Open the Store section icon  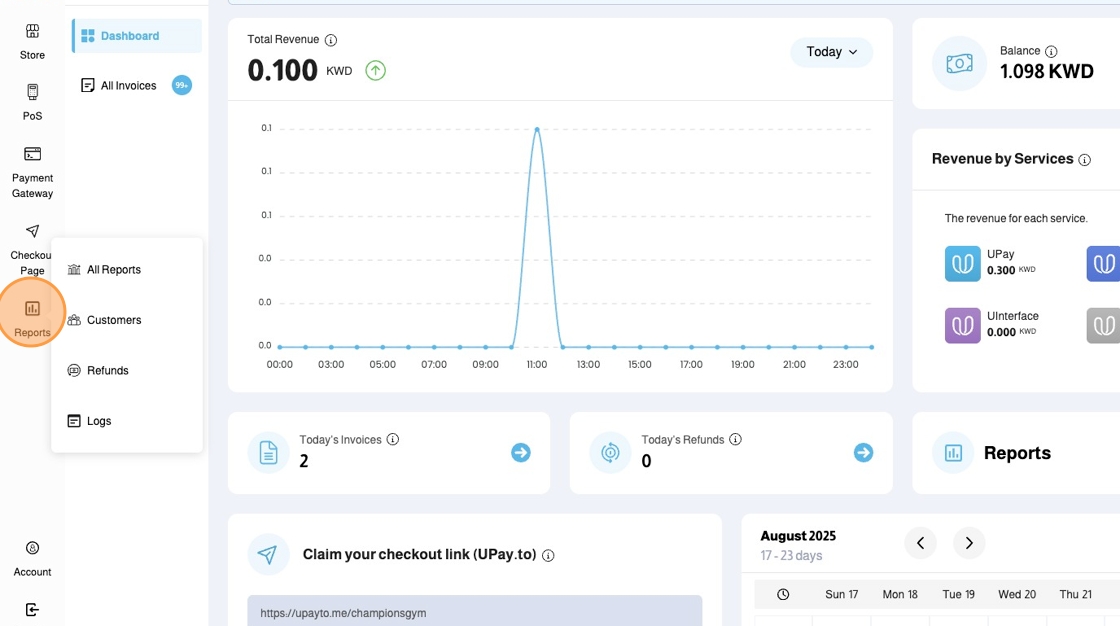pyautogui.click(x=32, y=32)
